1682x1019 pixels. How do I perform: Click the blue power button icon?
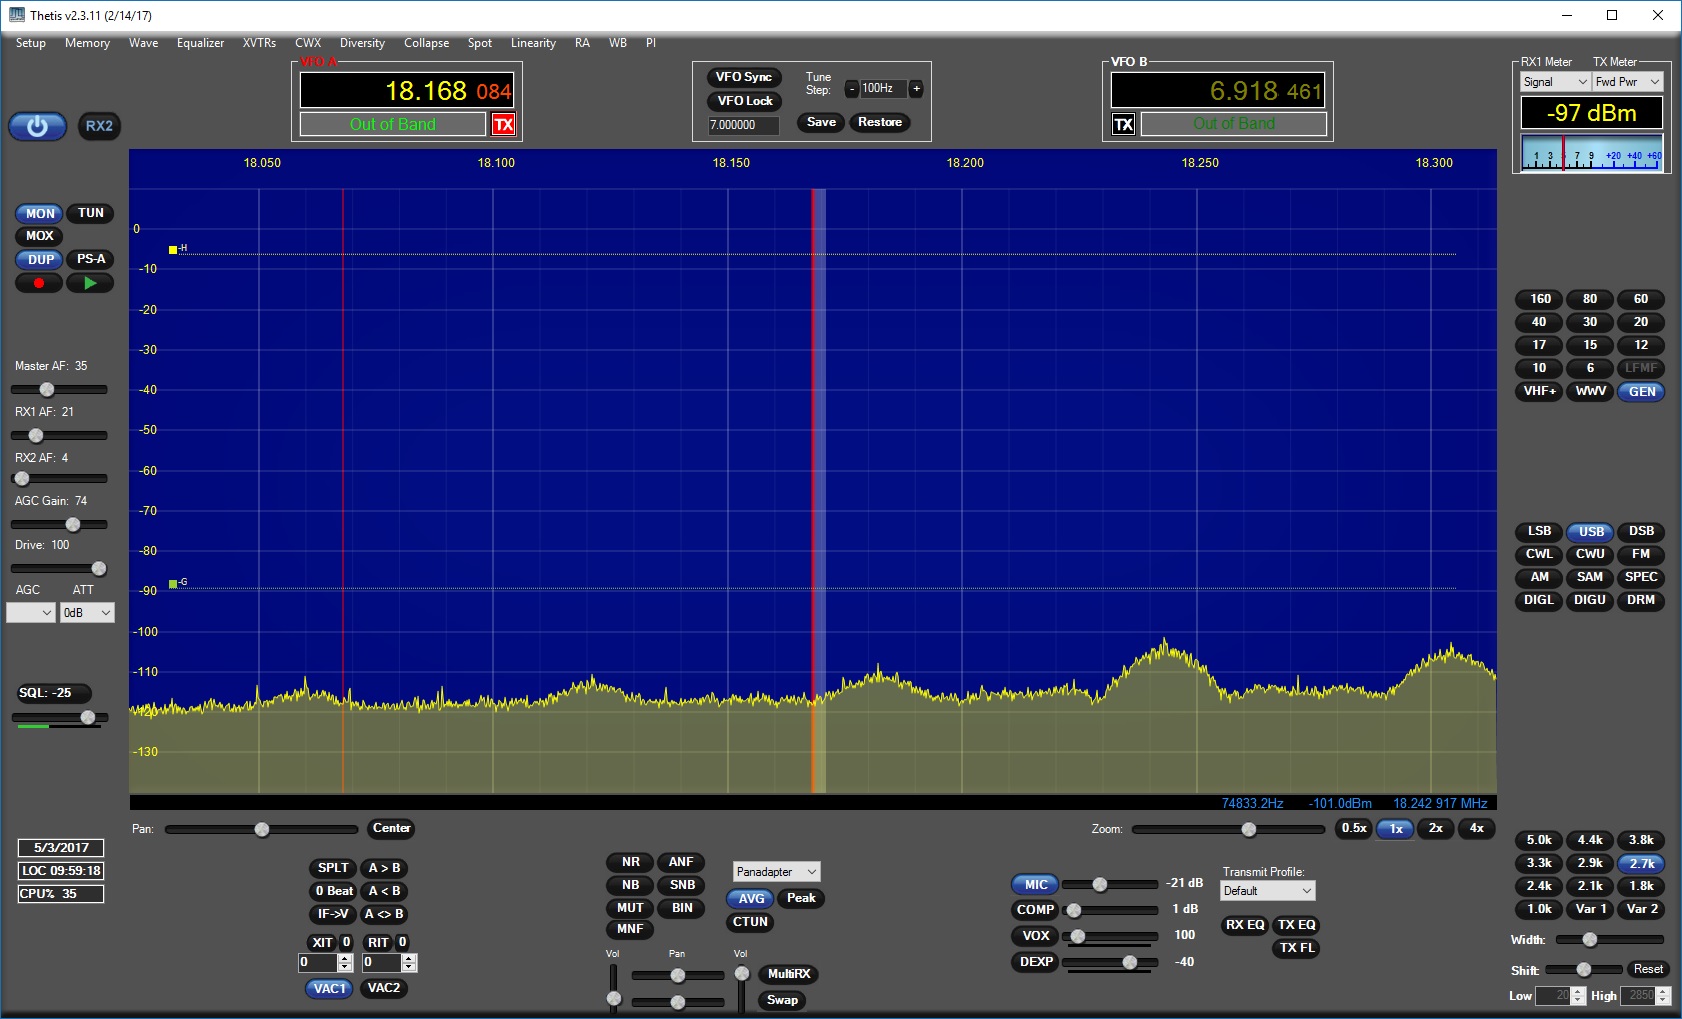[x=37, y=127]
